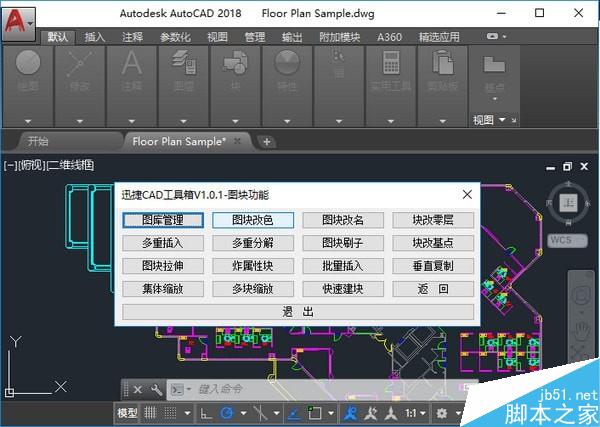Open the [二维线框] visual style label

[x=70, y=165]
